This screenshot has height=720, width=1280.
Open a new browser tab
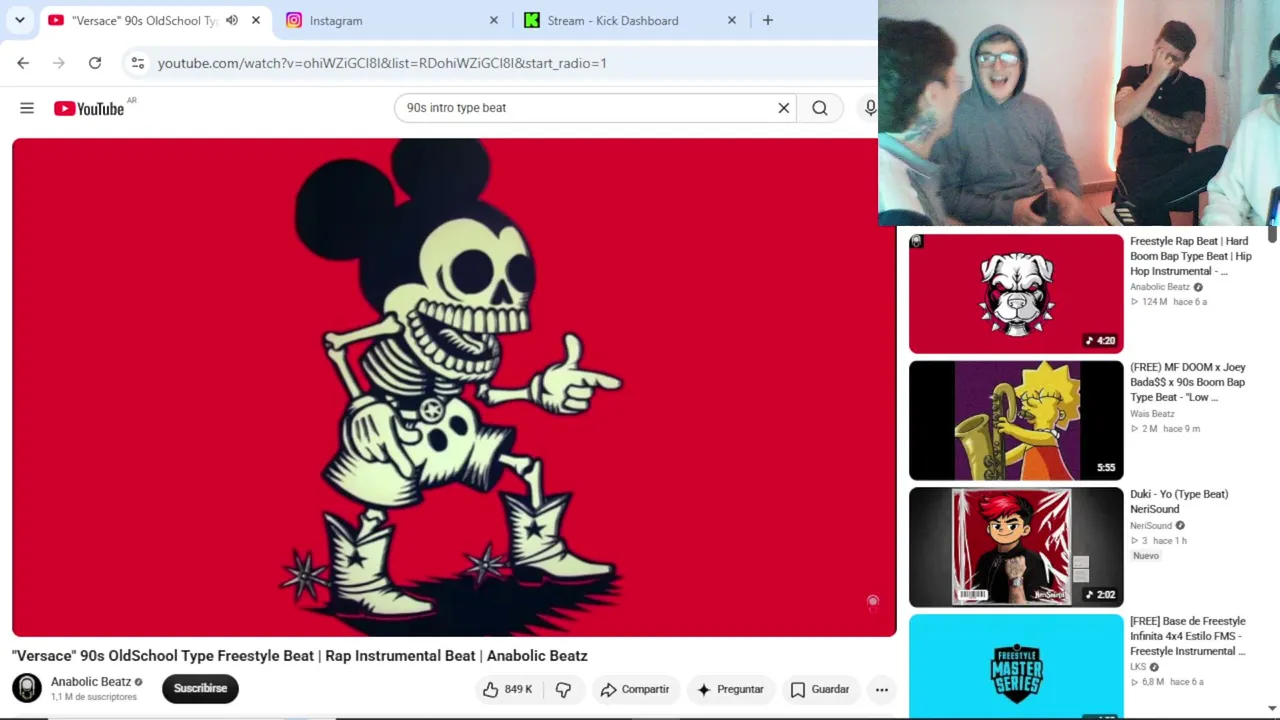tap(768, 20)
